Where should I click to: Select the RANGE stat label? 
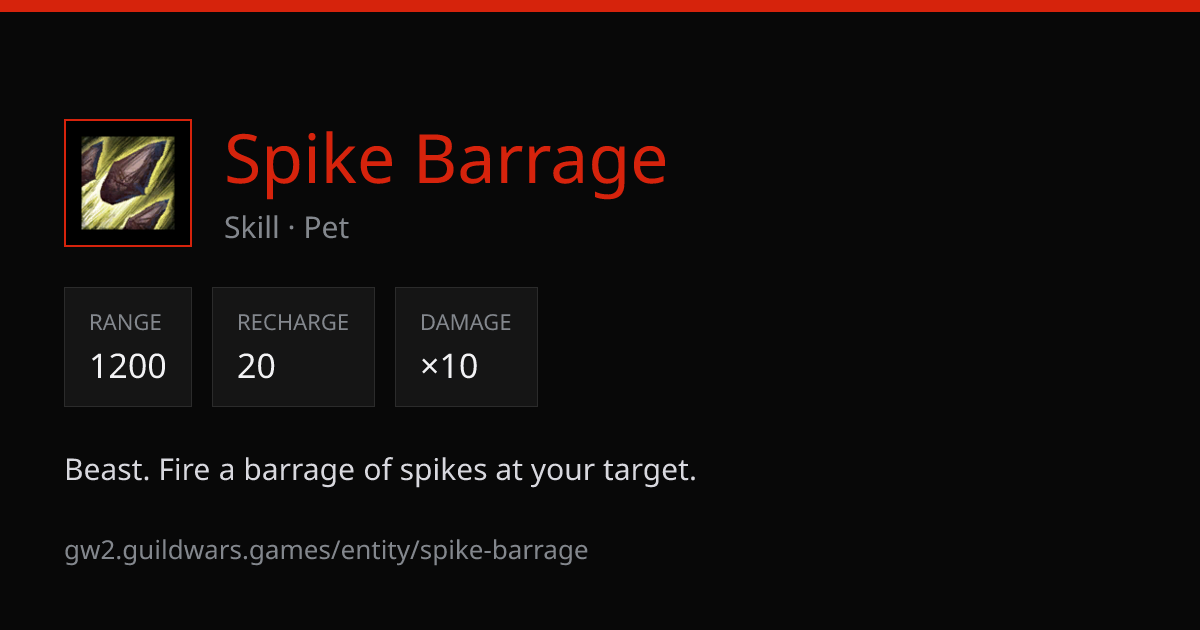click(125, 323)
